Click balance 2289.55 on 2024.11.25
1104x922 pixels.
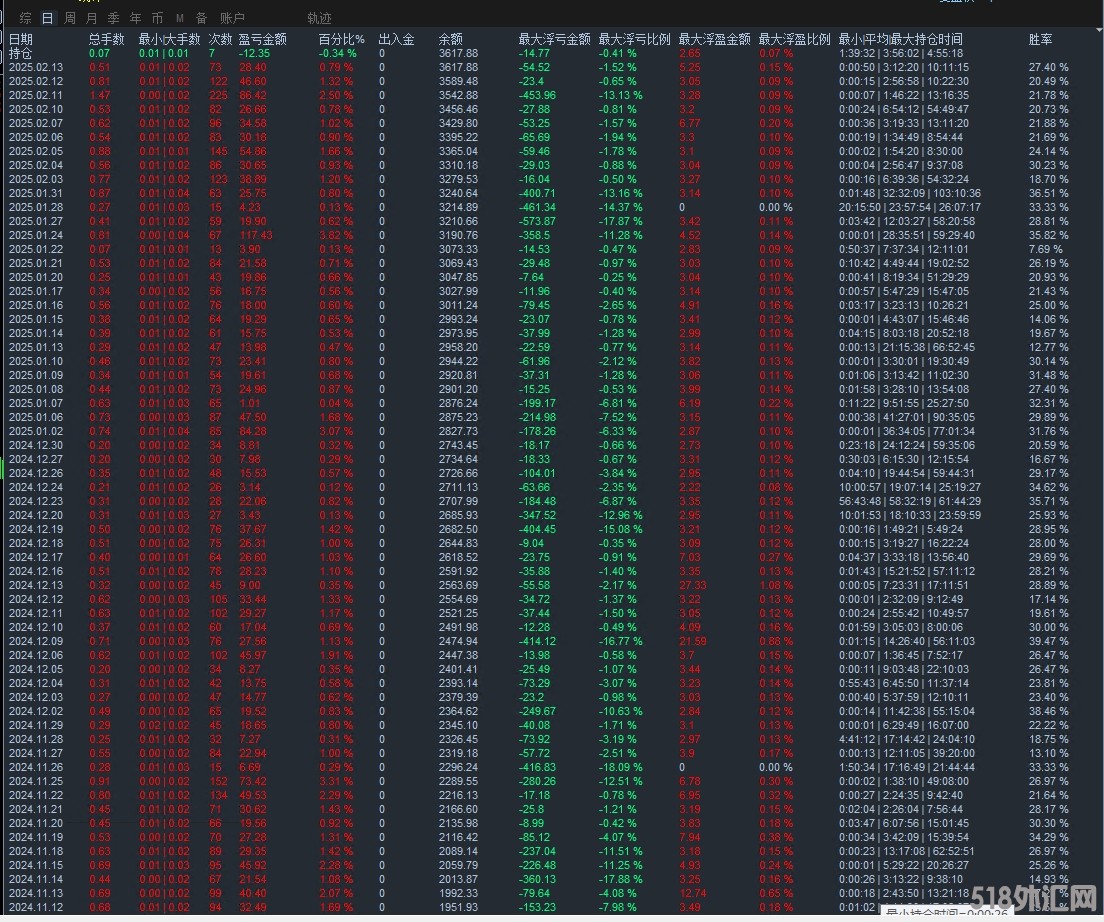[x=458, y=781]
